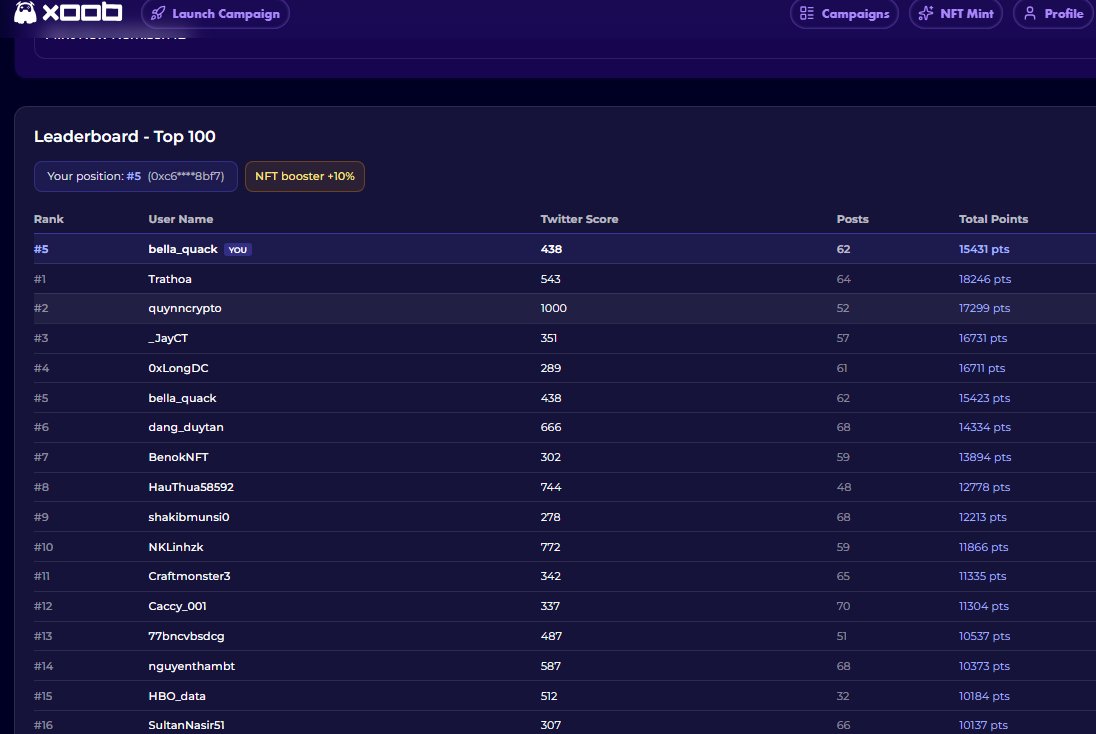Click the 13894 pts total for BenokNFT
The image size is (1096, 734).
[985, 457]
